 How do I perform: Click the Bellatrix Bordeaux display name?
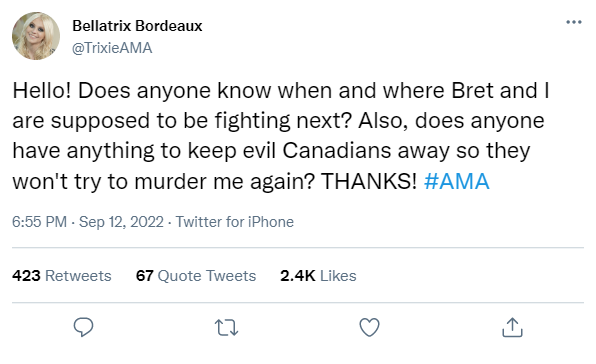(x=137, y=26)
